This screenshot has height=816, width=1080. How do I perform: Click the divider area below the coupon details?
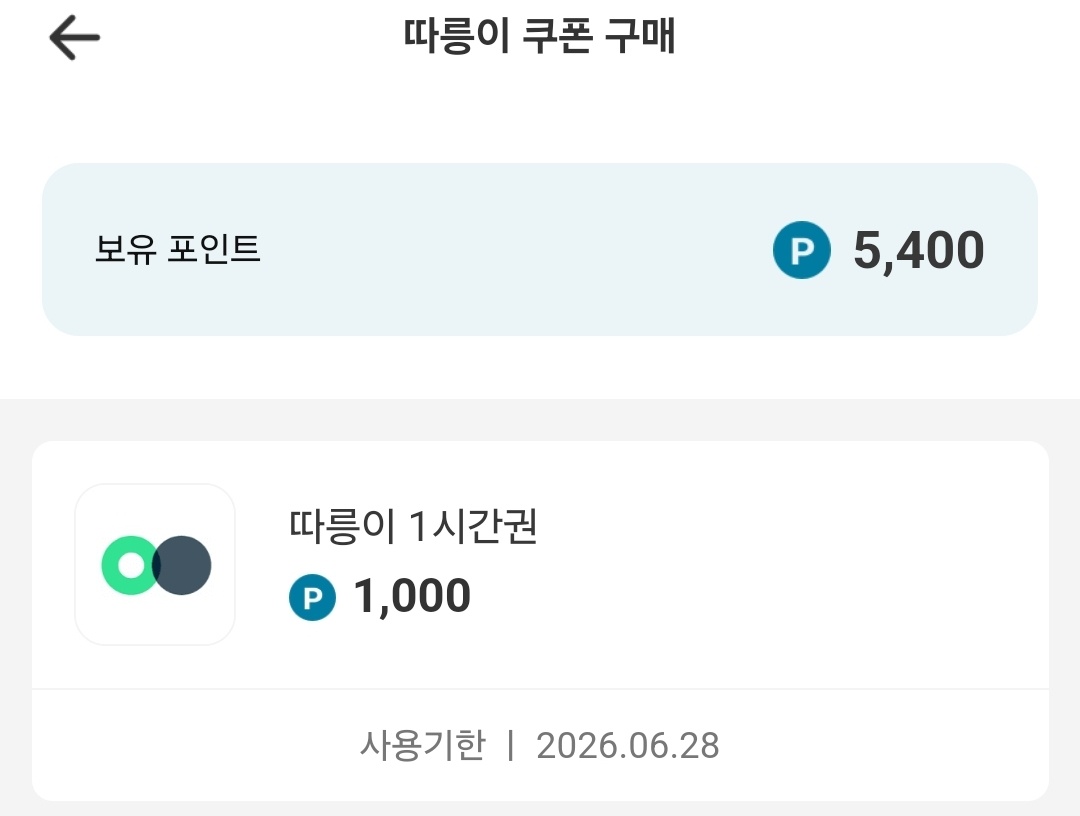point(540,688)
